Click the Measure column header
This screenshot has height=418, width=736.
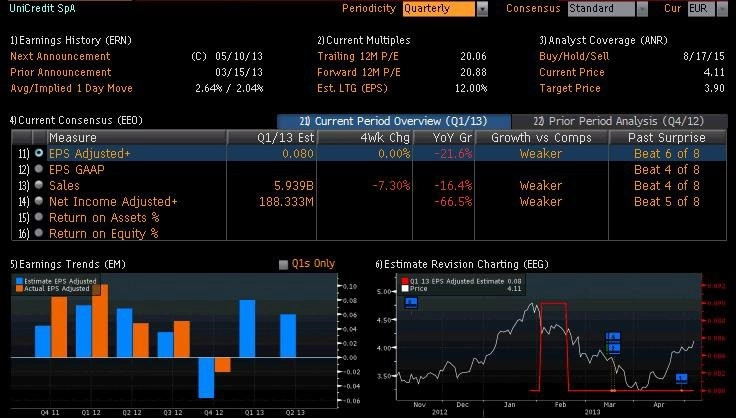(x=137, y=137)
